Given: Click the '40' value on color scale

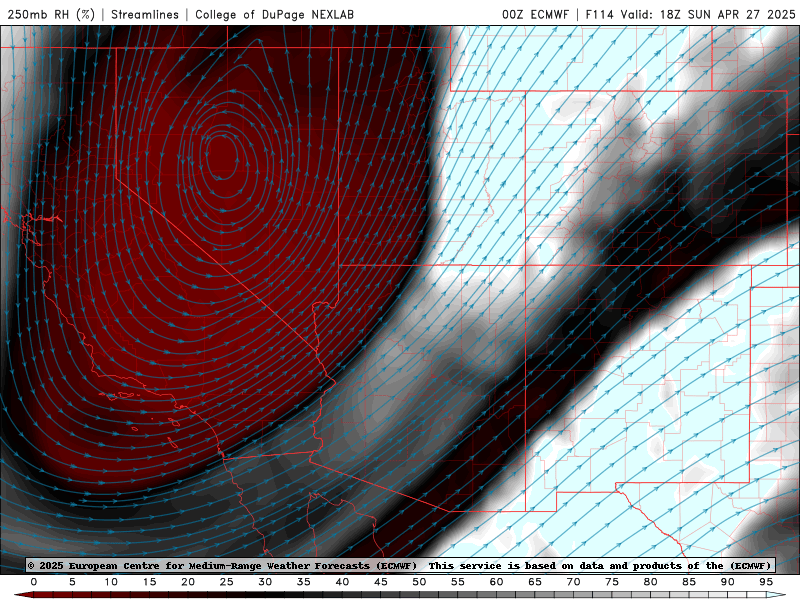Looking at the screenshot, I should click(342, 582).
